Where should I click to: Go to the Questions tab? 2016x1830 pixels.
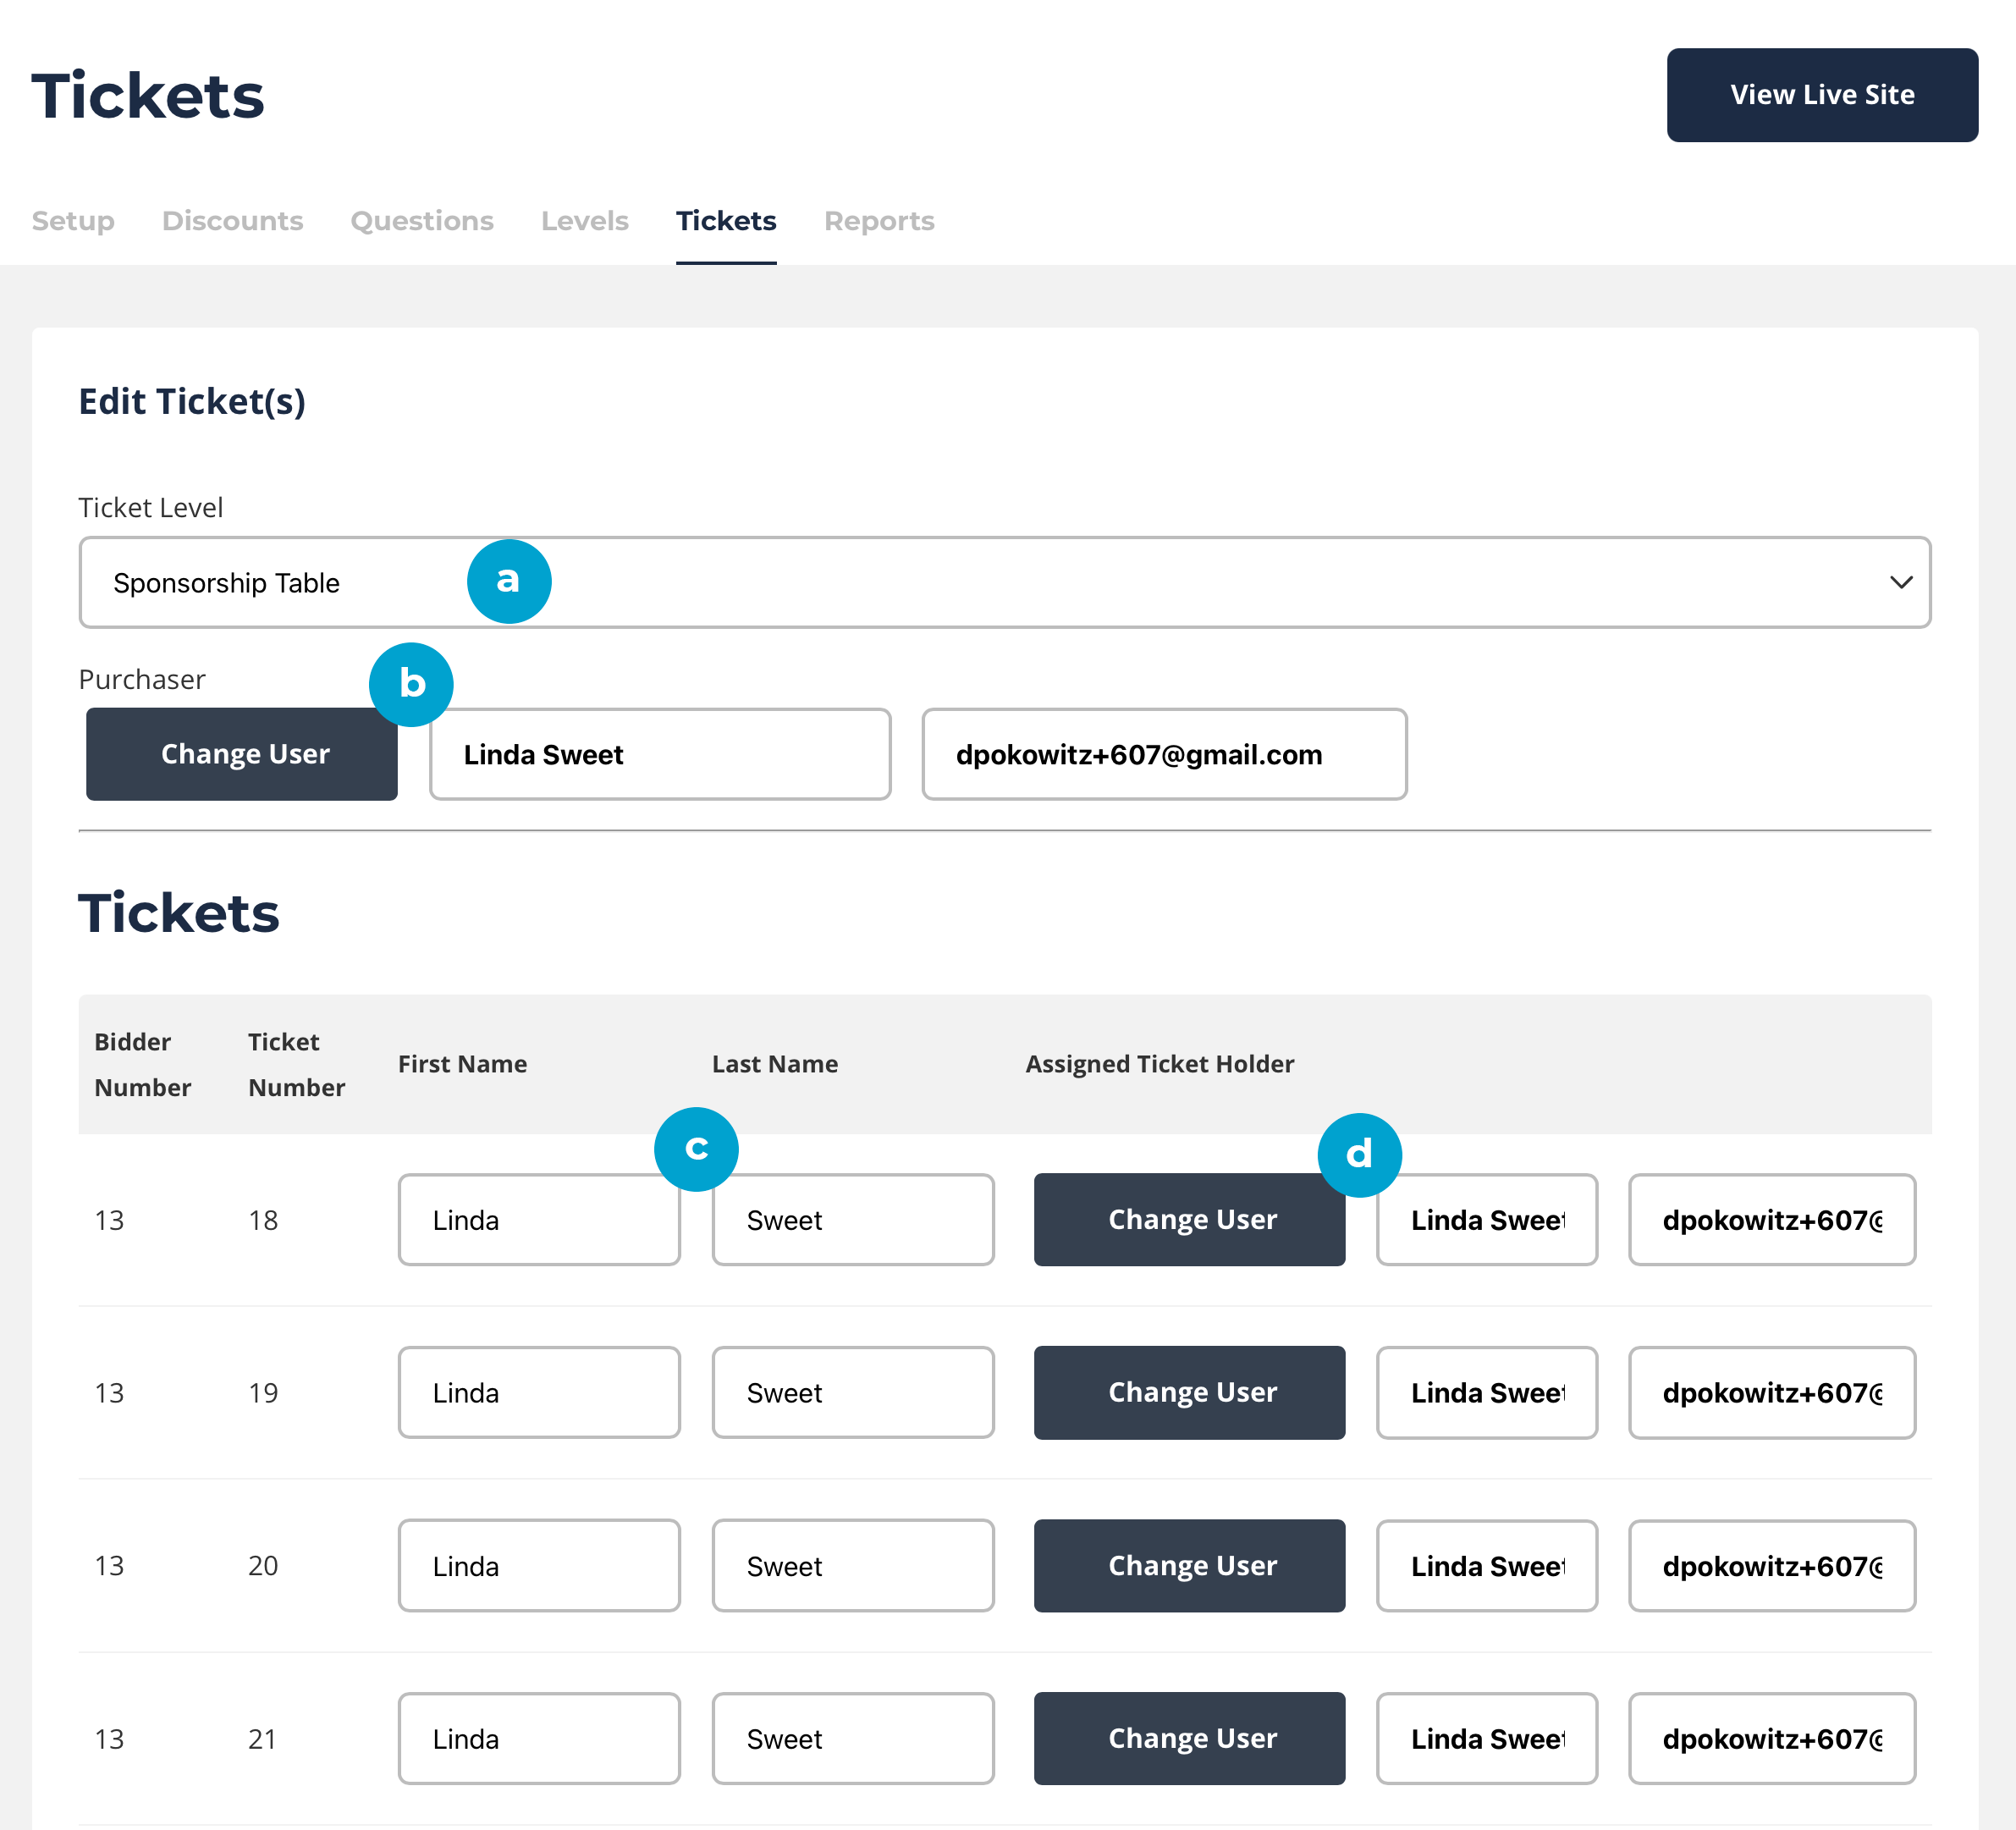tap(421, 221)
